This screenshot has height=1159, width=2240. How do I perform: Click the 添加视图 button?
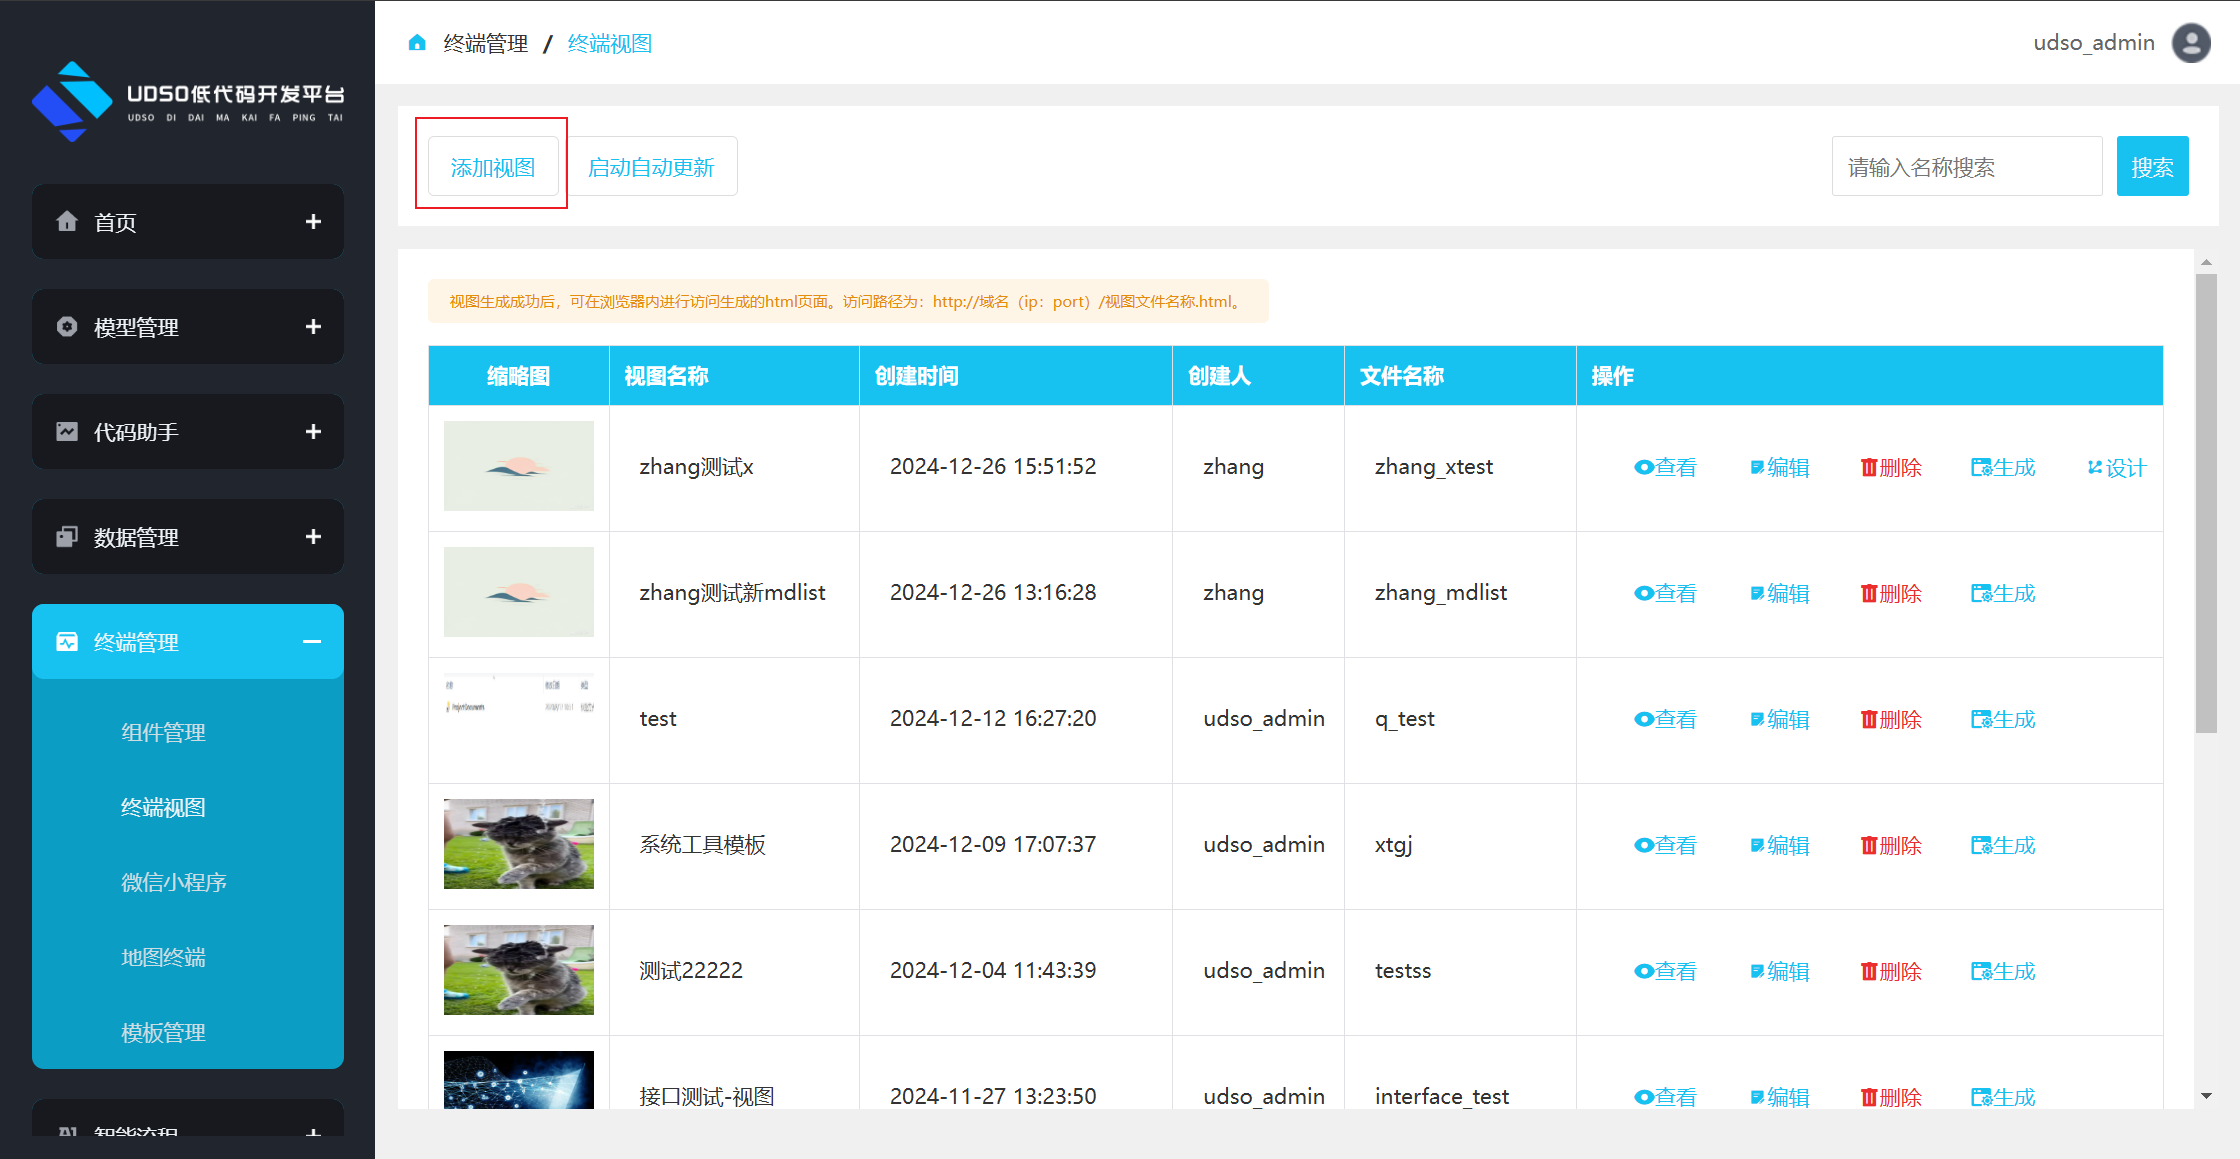492,167
